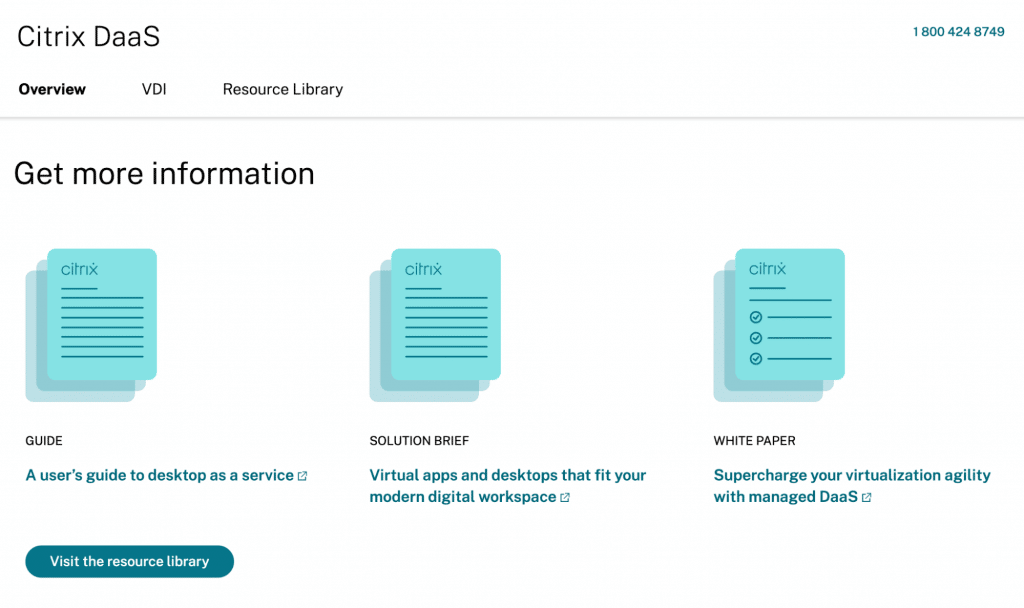The width and height of the screenshot is (1024, 608).
Task: Click the SOLUTION BRIEF category label
Action: coord(419,441)
